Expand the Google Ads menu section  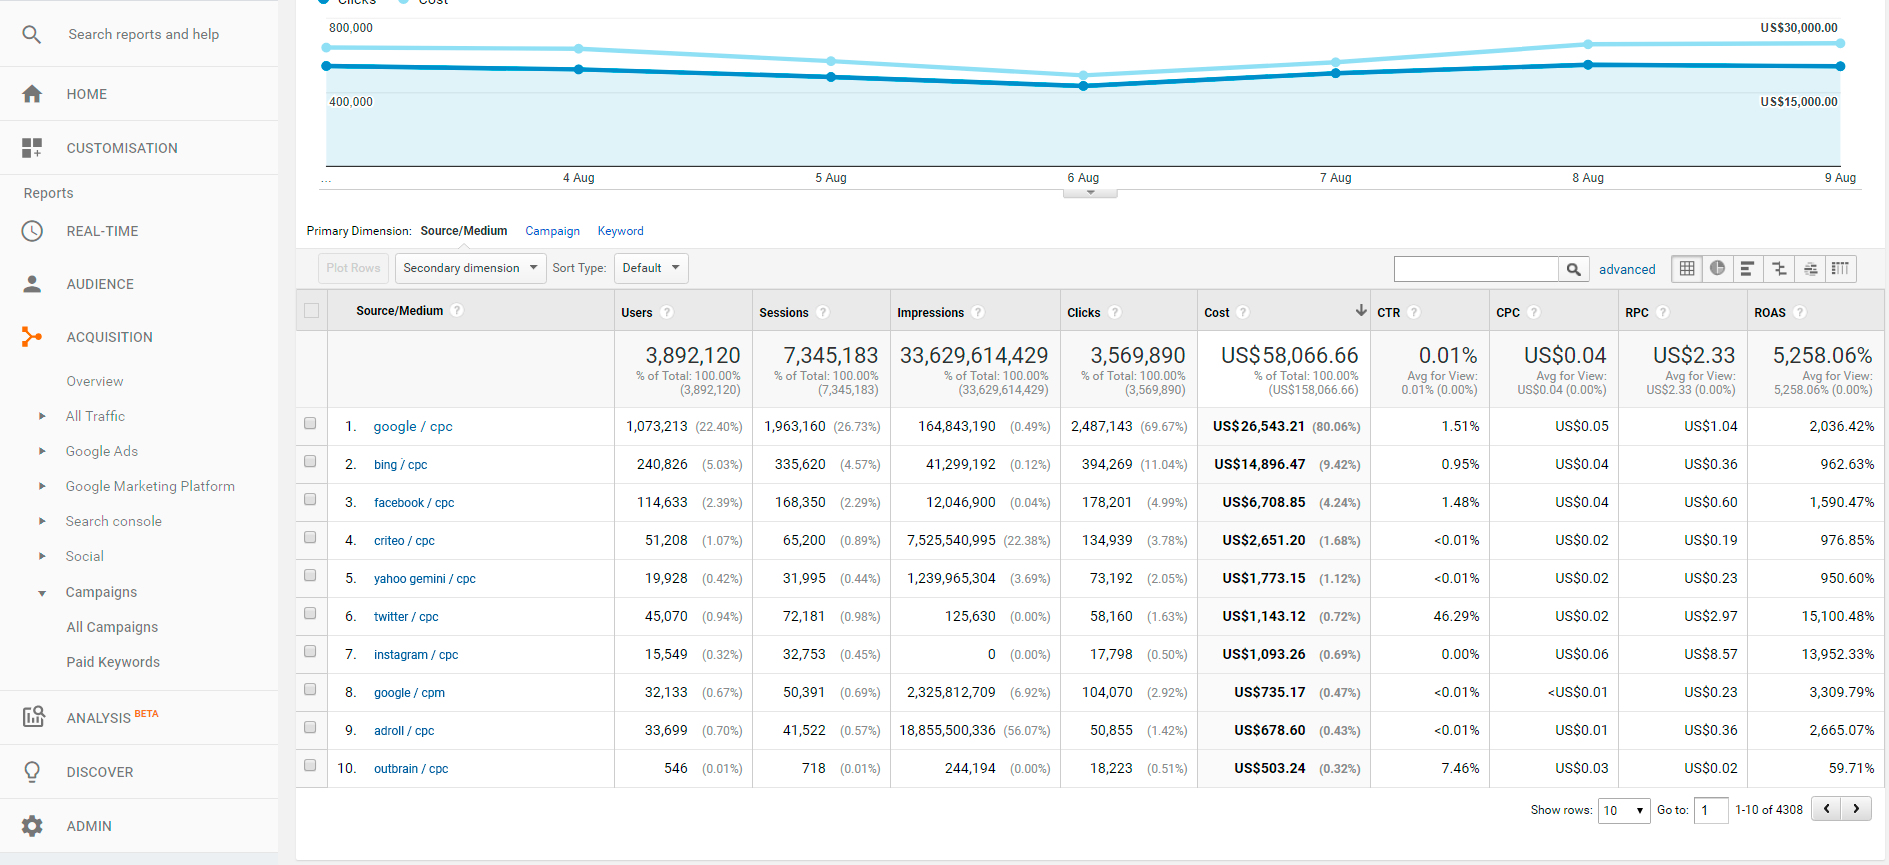click(42, 451)
